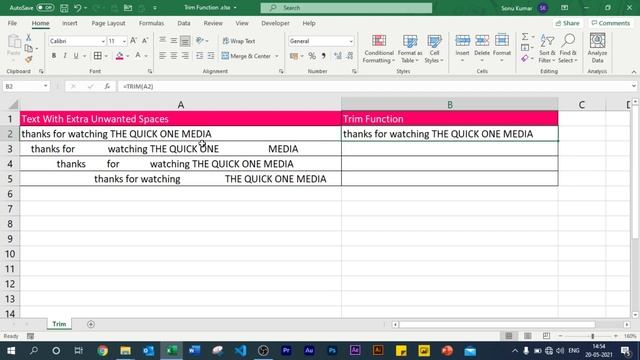The height and width of the screenshot is (360, 640).
Task: Open Quick Access Toolbar customize arrow
Action: point(155,8)
